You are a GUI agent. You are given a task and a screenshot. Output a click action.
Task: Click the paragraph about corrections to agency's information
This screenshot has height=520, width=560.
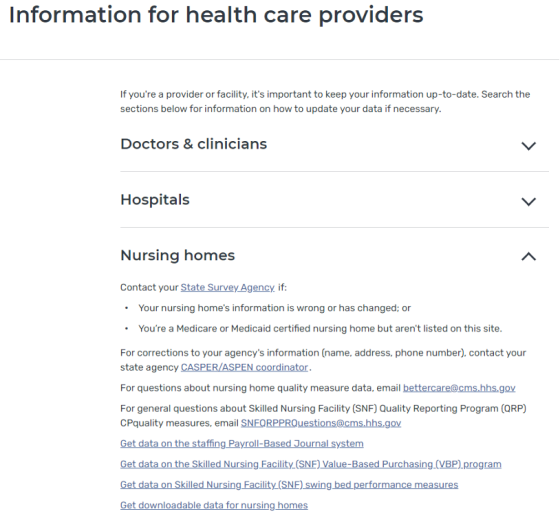323,360
